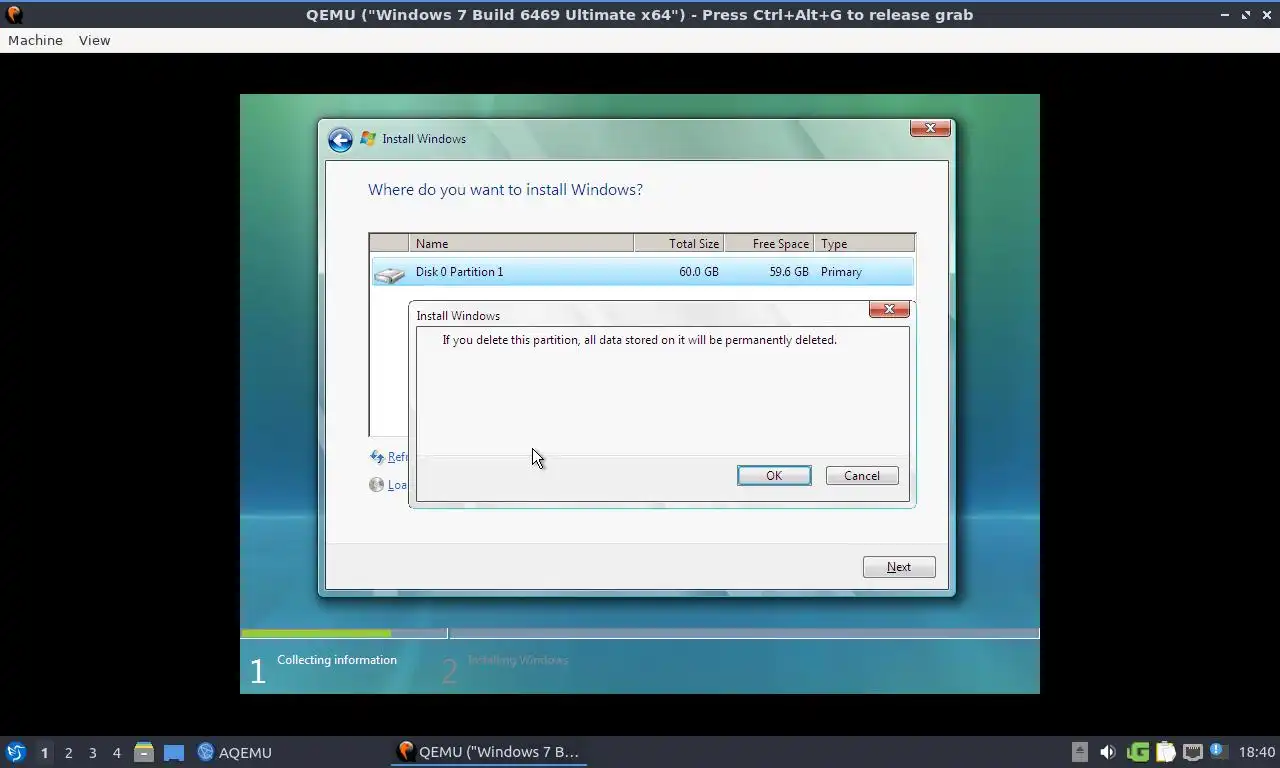Open the file manager taskbar icon
The height and width of the screenshot is (768, 1280).
pos(144,752)
